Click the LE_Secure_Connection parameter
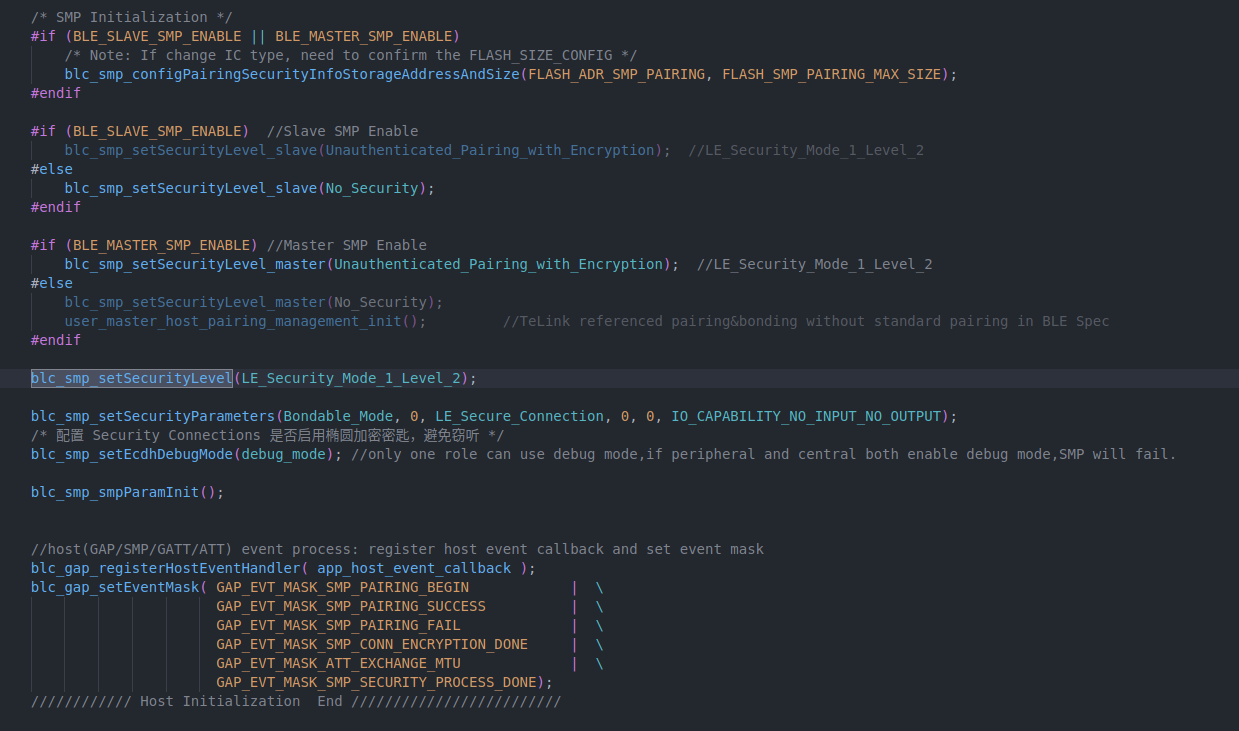 pyautogui.click(x=519, y=416)
